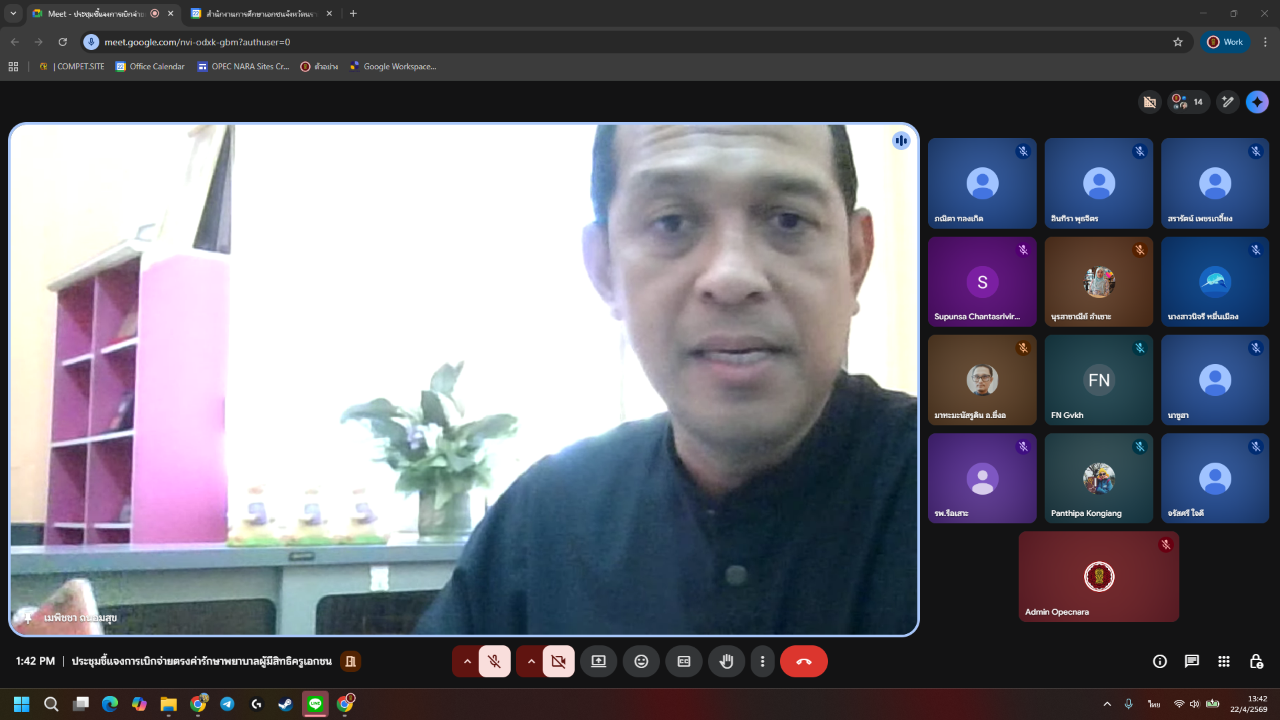The image size is (1280, 720).
Task: Open the Activities grid icon
Action: coord(1223,661)
